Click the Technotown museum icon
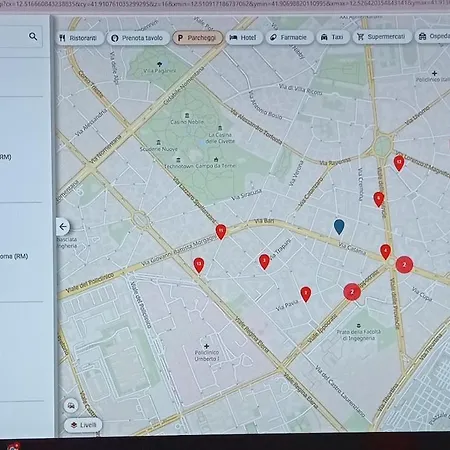 click(179, 160)
